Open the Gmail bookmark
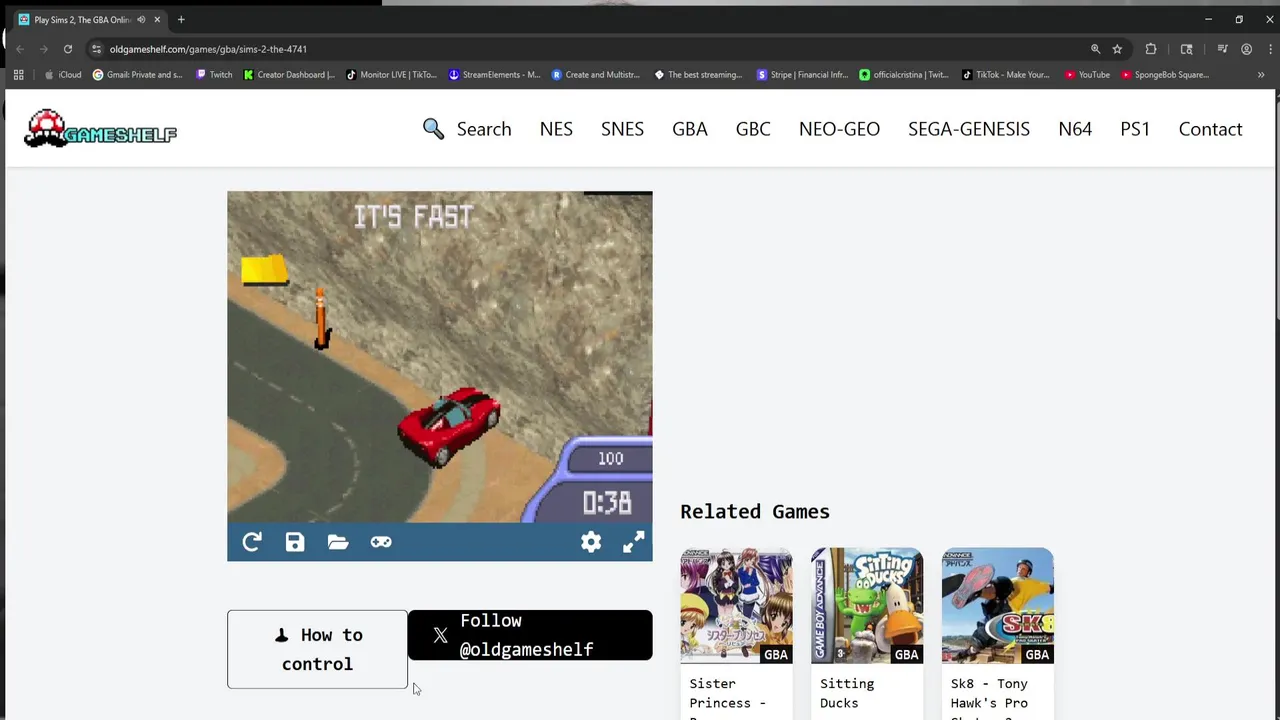The height and width of the screenshot is (720, 1280). (138, 75)
